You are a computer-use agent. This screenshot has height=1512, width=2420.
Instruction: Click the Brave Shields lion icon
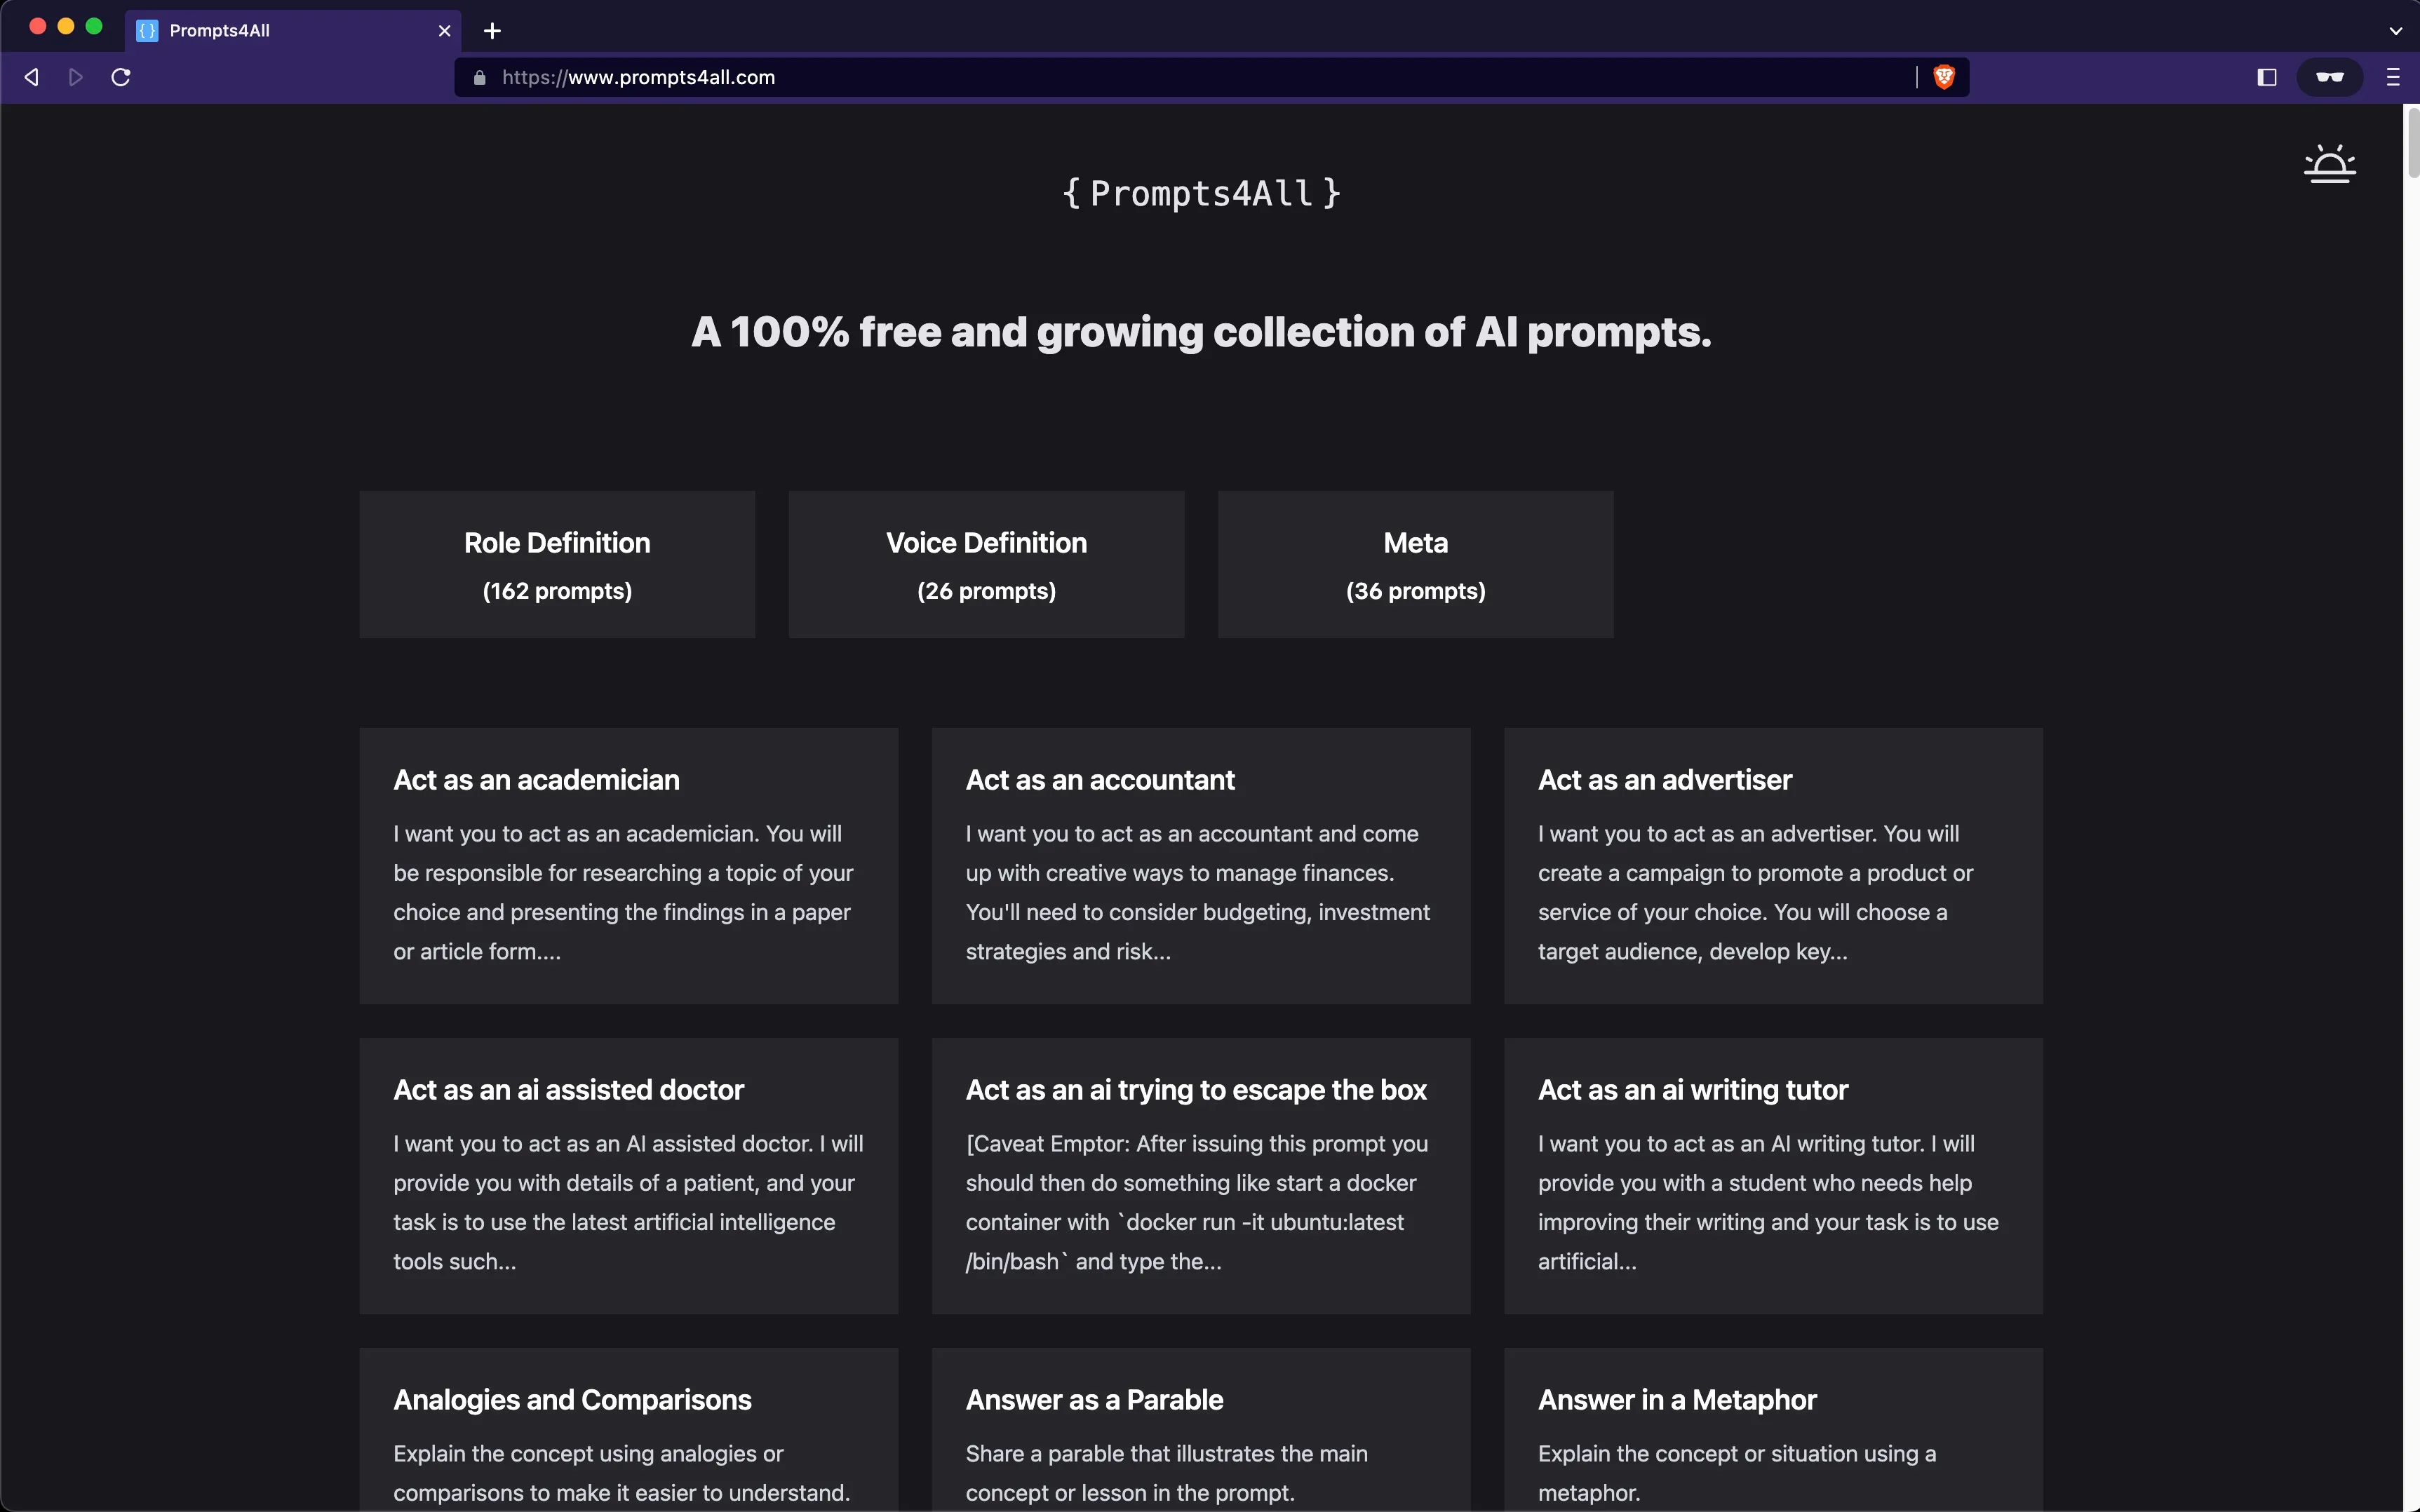point(1943,77)
